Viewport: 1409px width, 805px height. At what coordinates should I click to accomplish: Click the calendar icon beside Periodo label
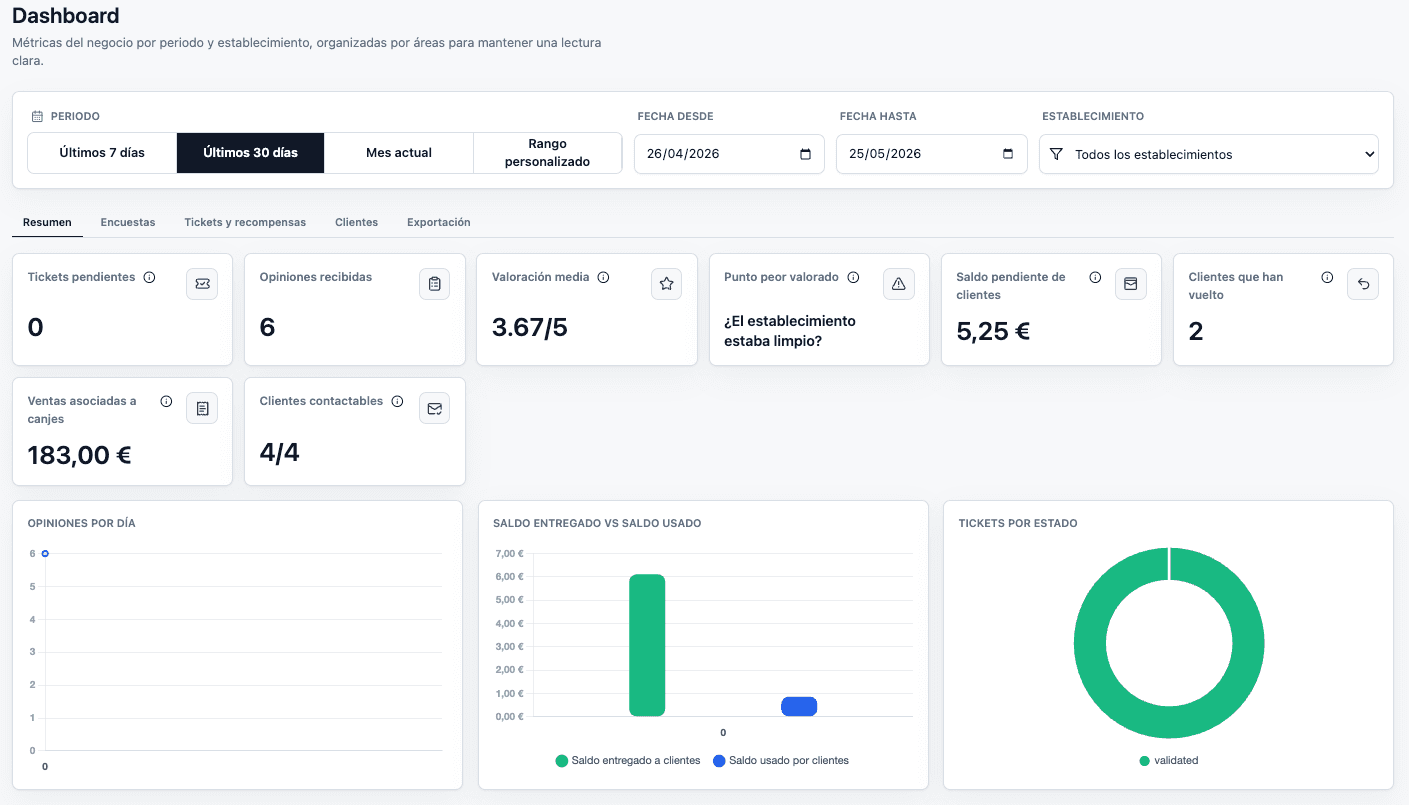[x=37, y=116]
